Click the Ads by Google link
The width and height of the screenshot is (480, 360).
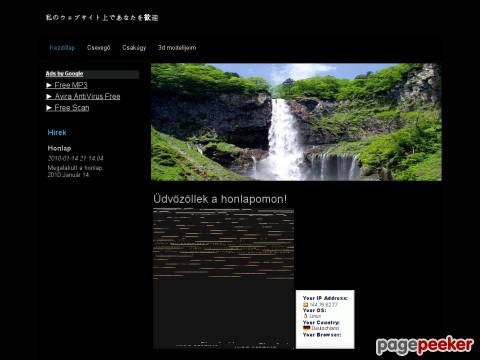pos(64,74)
